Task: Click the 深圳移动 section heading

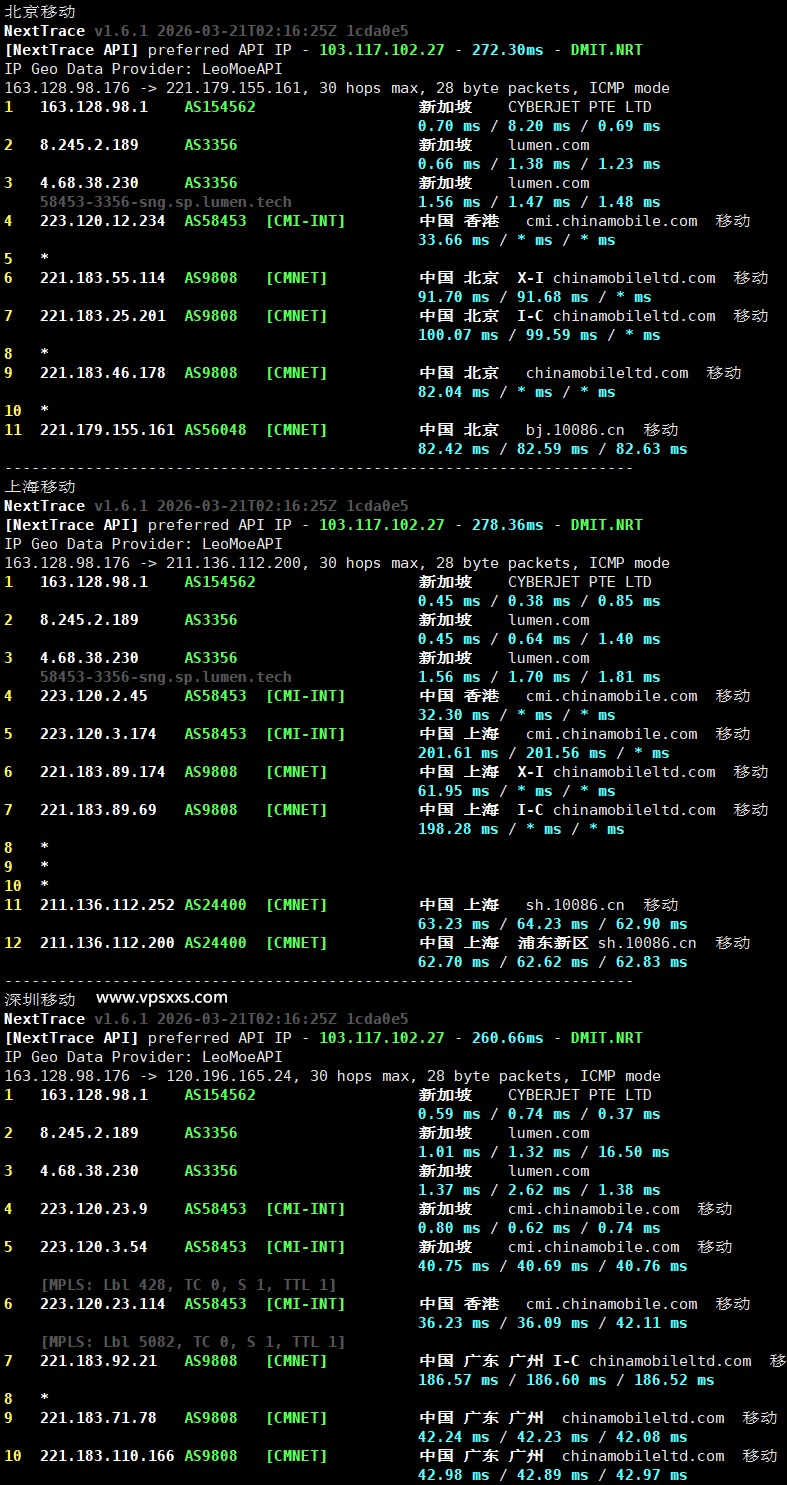Action: click(x=40, y=999)
